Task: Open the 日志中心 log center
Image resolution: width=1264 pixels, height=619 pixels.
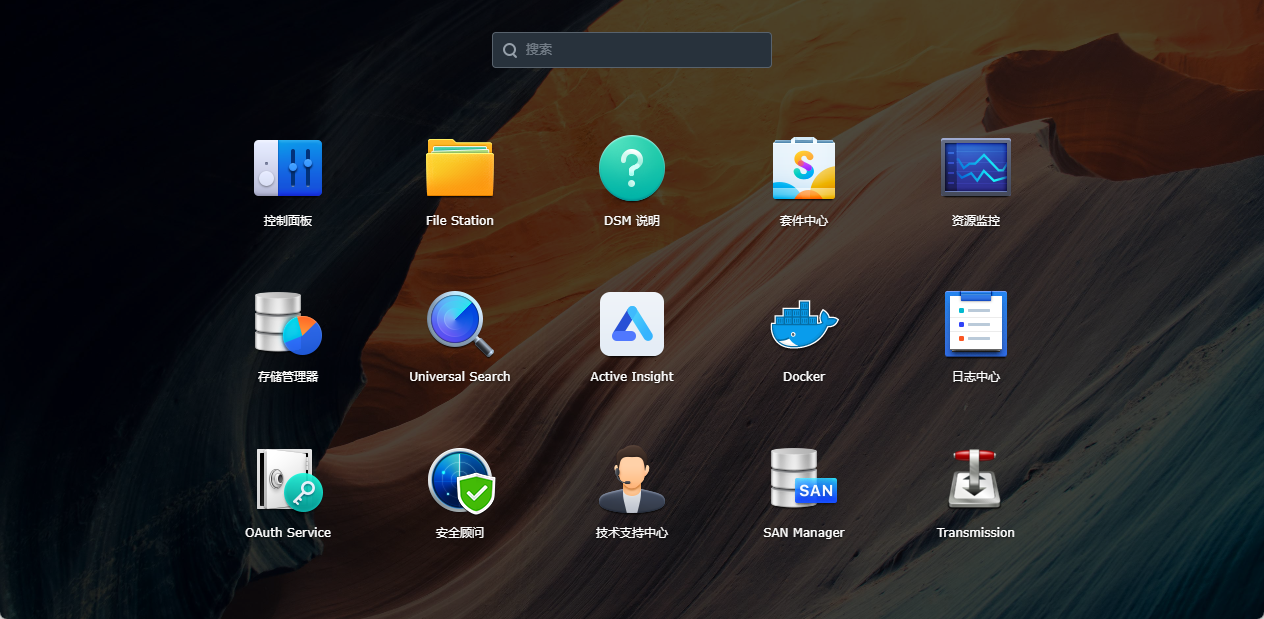Action: click(x=976, y=324)
